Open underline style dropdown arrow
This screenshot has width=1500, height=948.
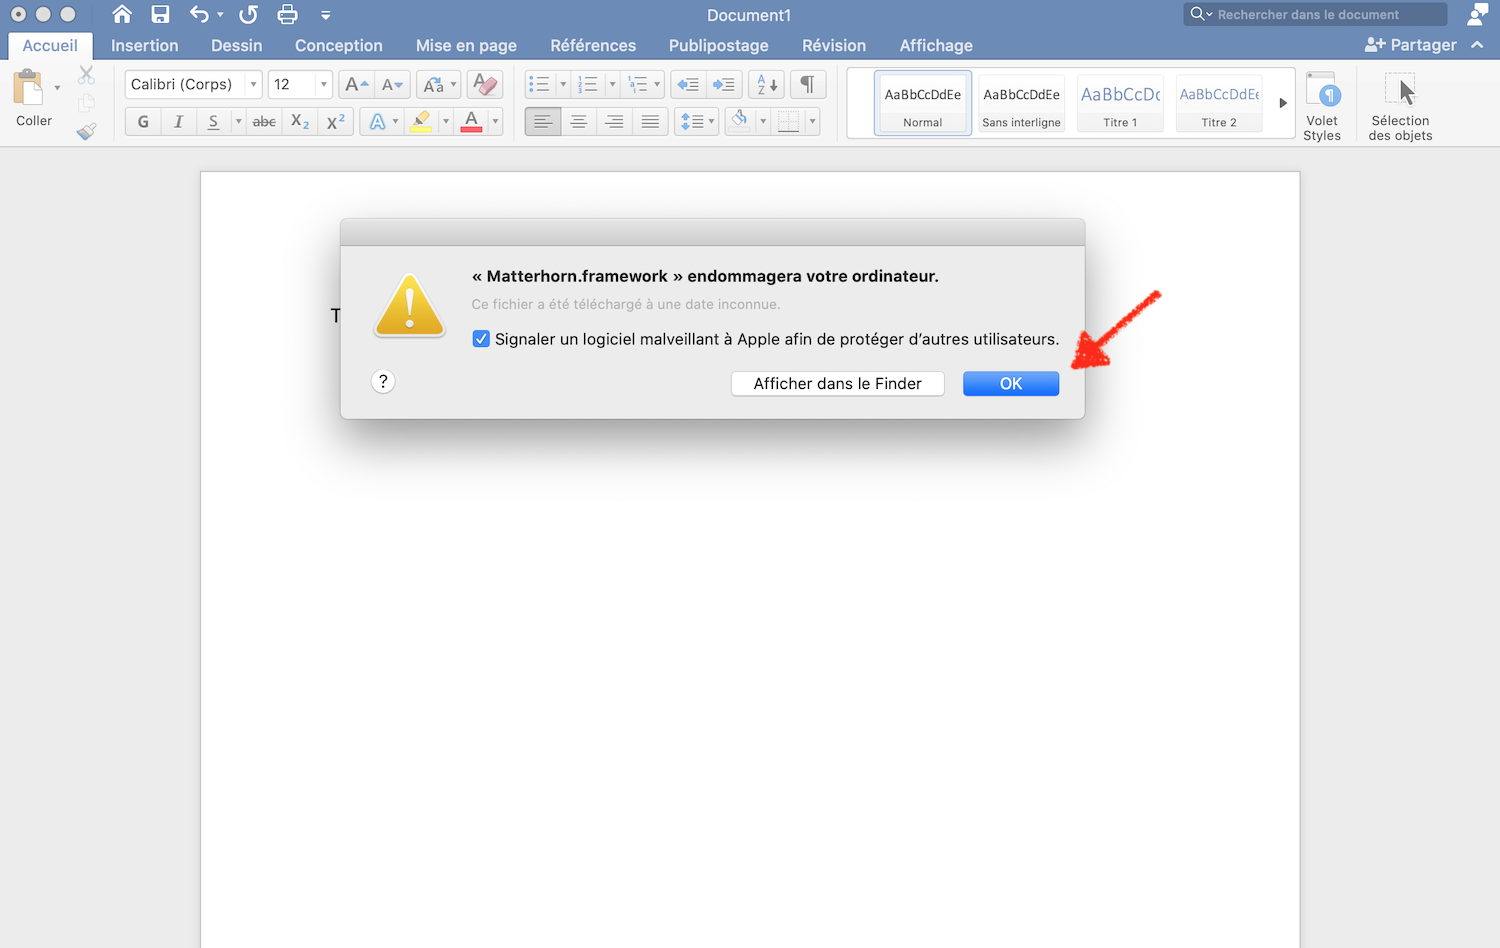(x=238, y=122)
